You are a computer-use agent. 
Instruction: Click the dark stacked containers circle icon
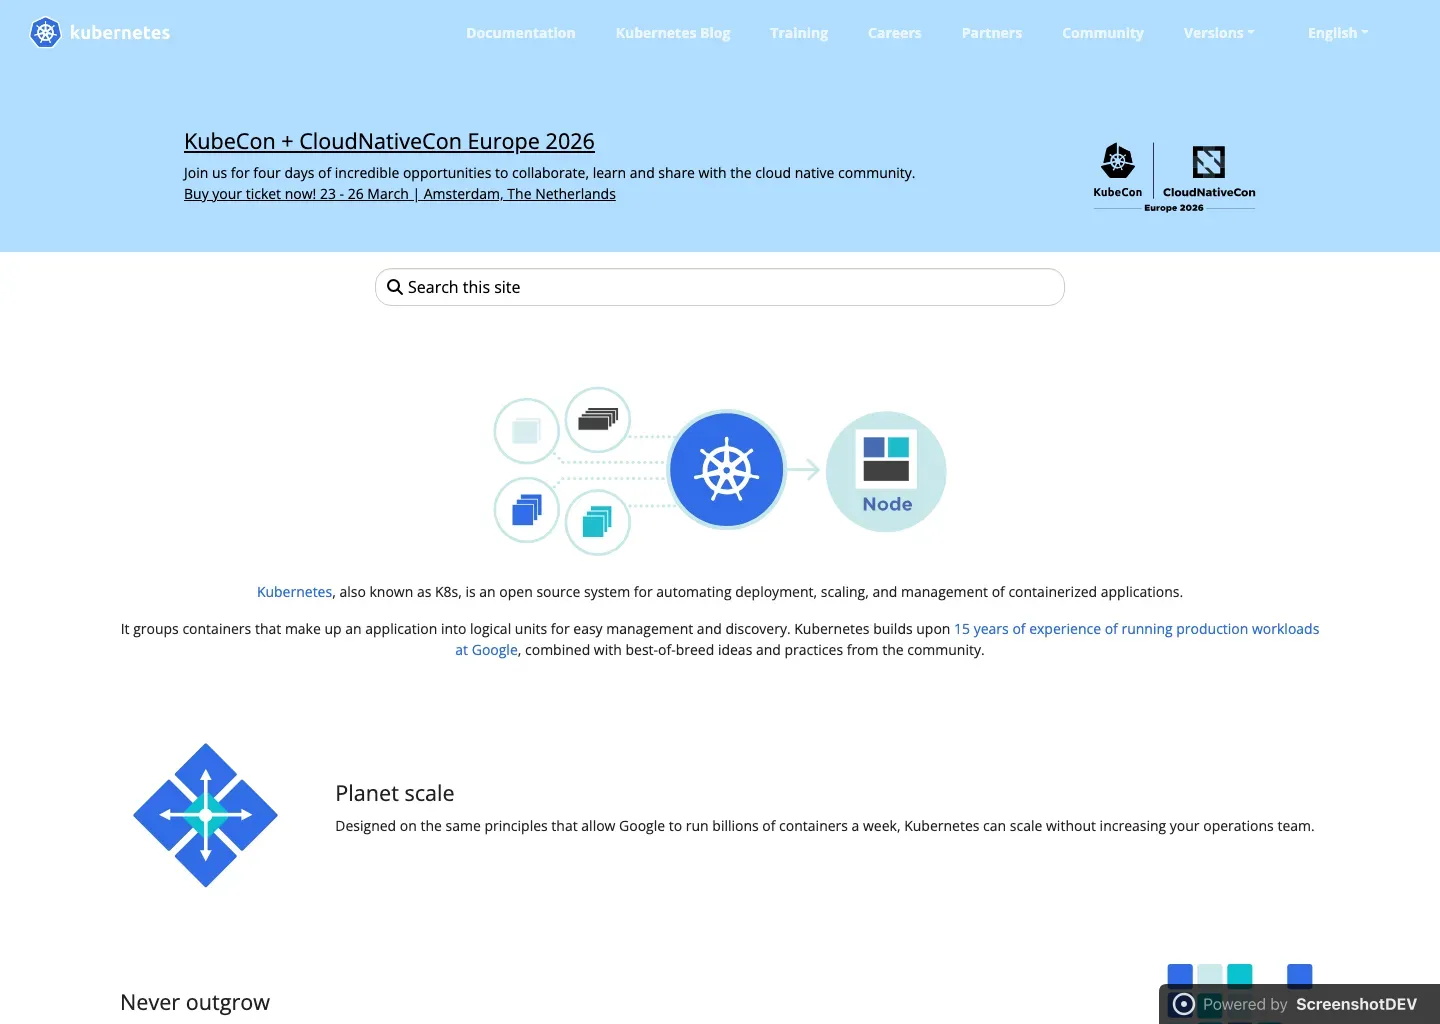598,419
